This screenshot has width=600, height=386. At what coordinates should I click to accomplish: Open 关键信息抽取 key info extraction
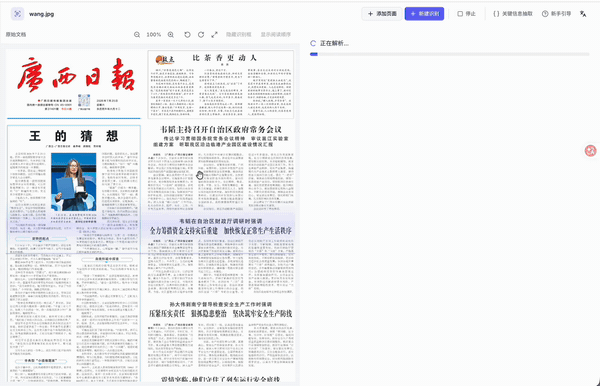tap(513, 14)
